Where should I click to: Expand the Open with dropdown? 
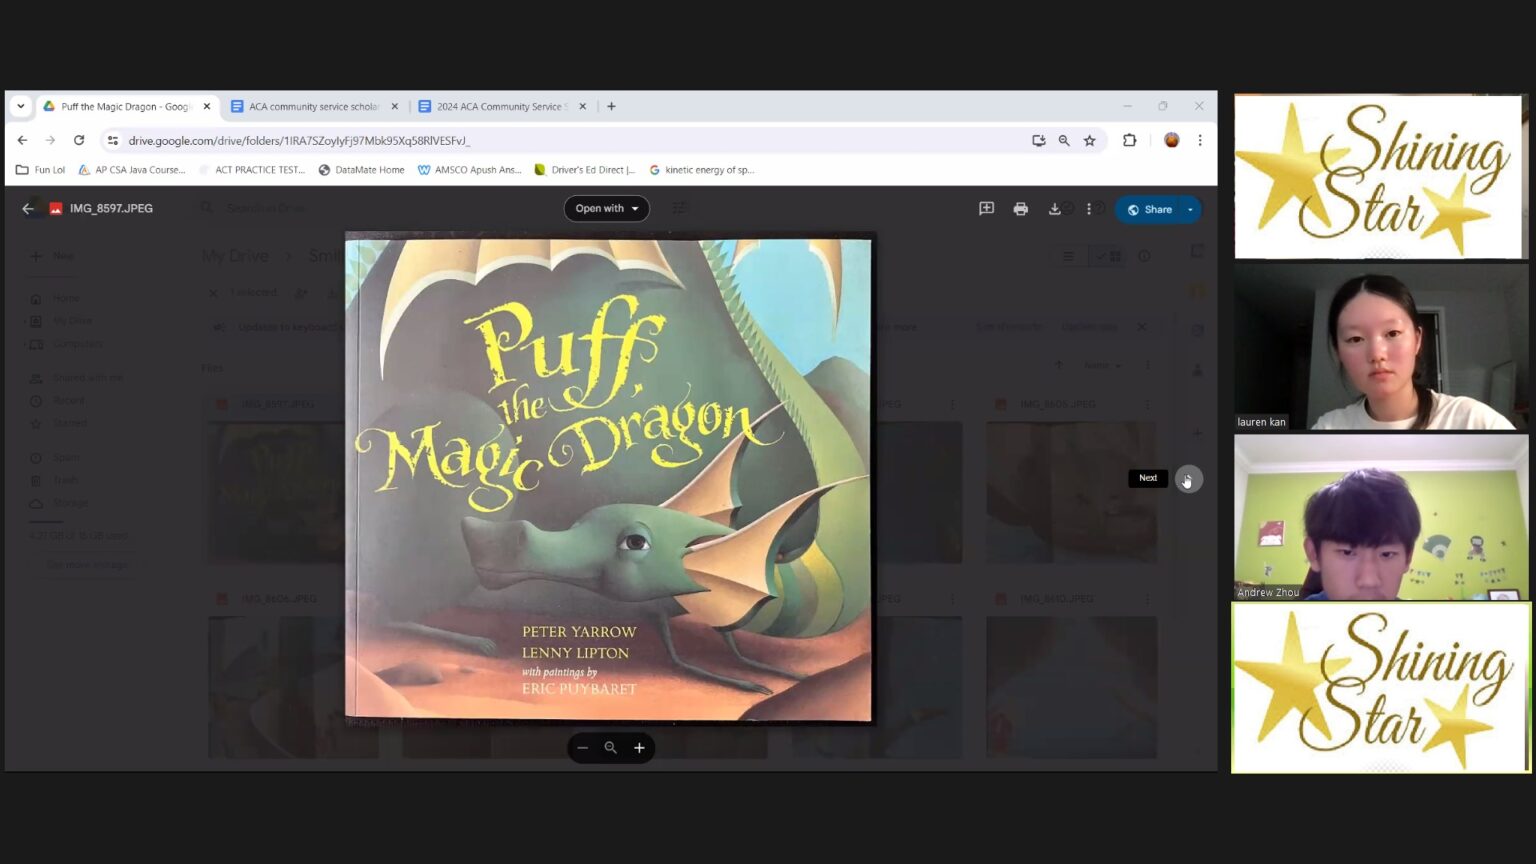point(606,208)
